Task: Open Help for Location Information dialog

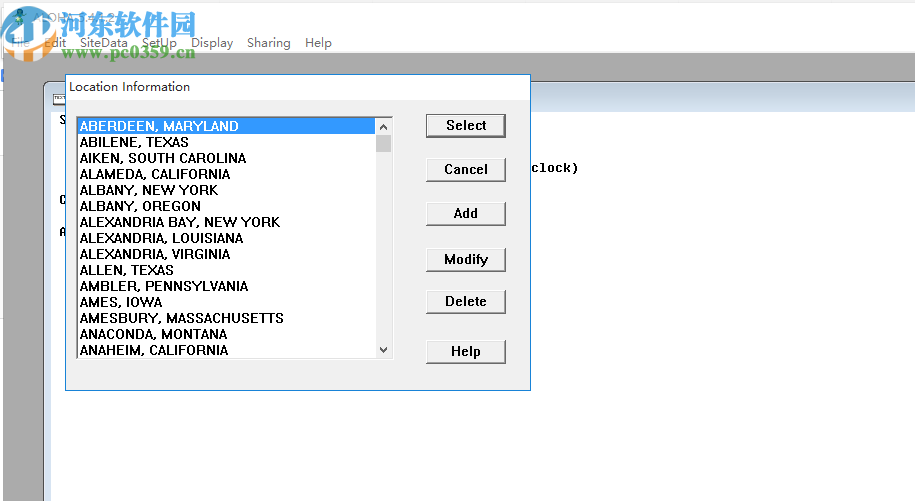Action: tap(466, 352)
